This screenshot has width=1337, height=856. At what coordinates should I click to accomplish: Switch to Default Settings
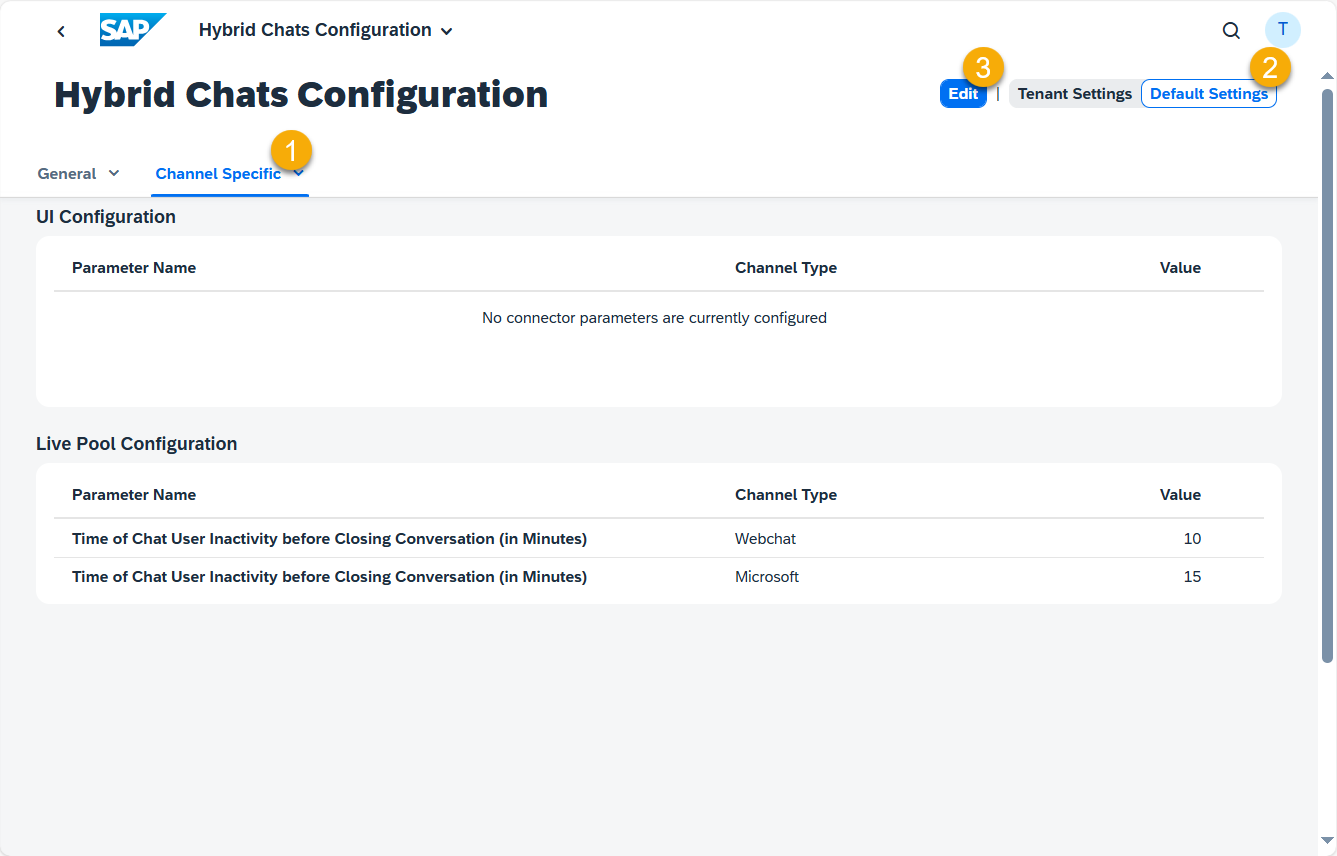[1209, 94]
